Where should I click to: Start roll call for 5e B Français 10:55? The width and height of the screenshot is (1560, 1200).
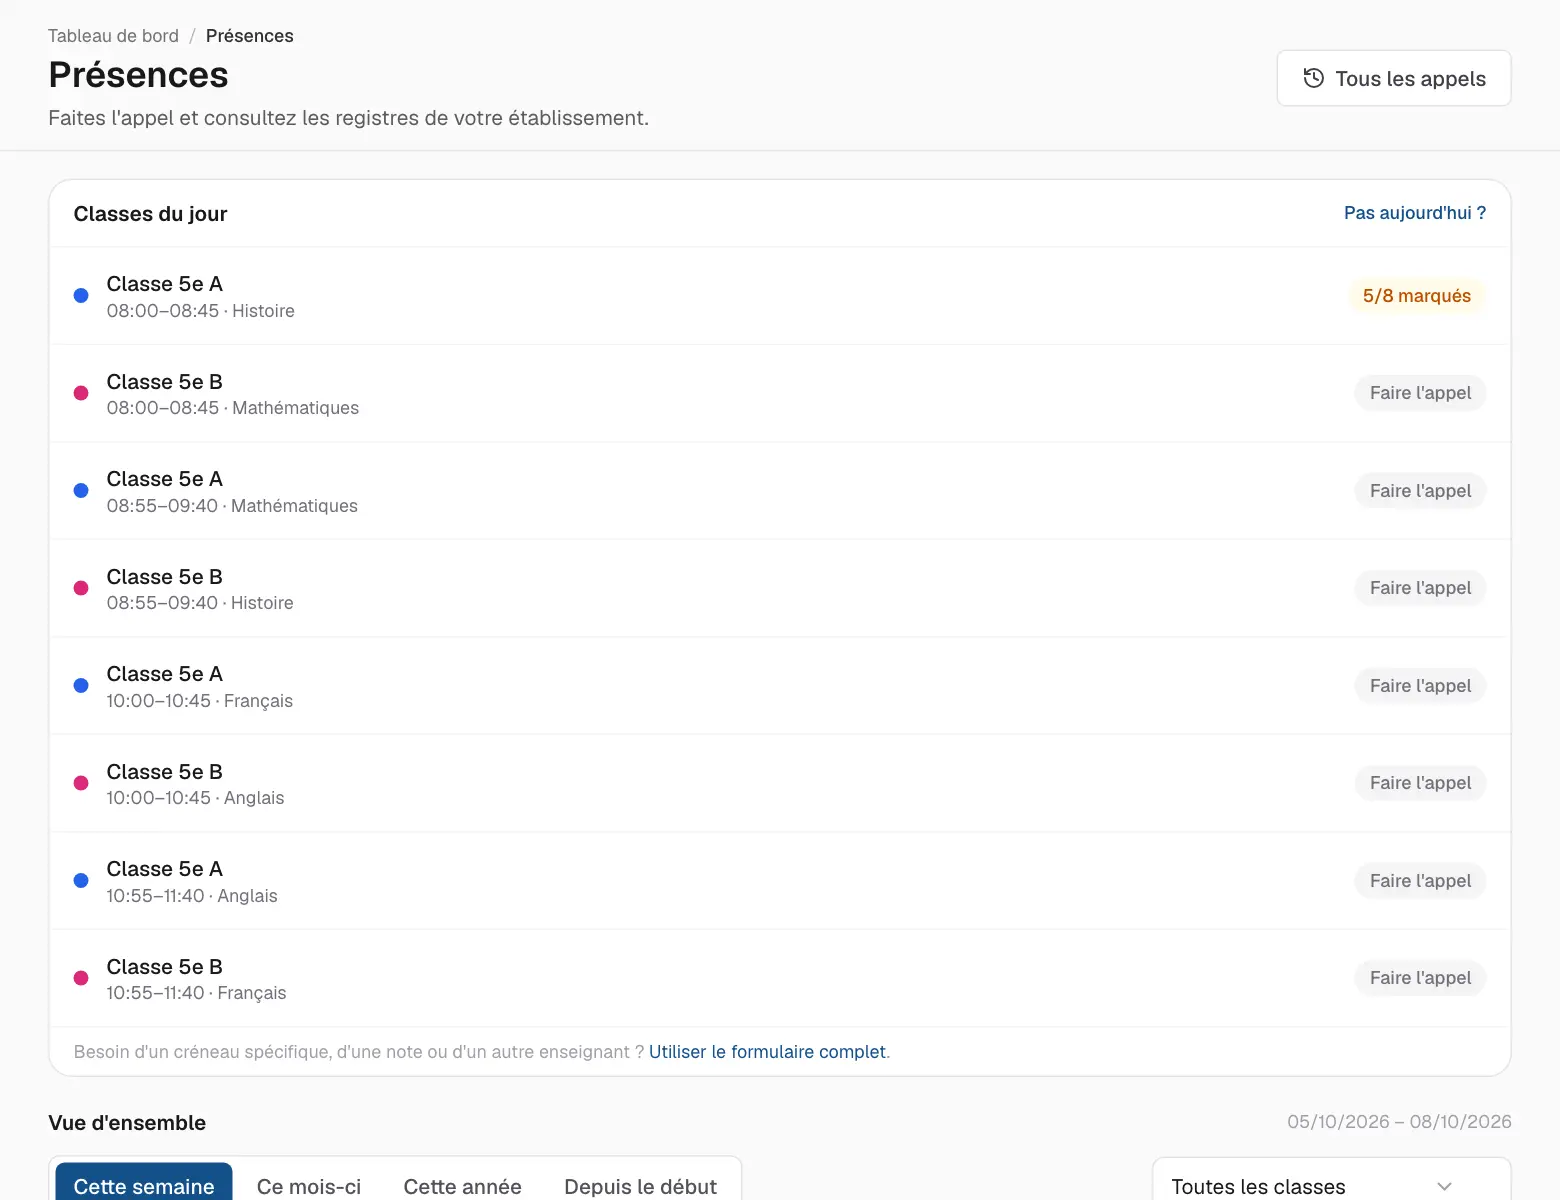pyautogui.click(x=1420, y=978)
